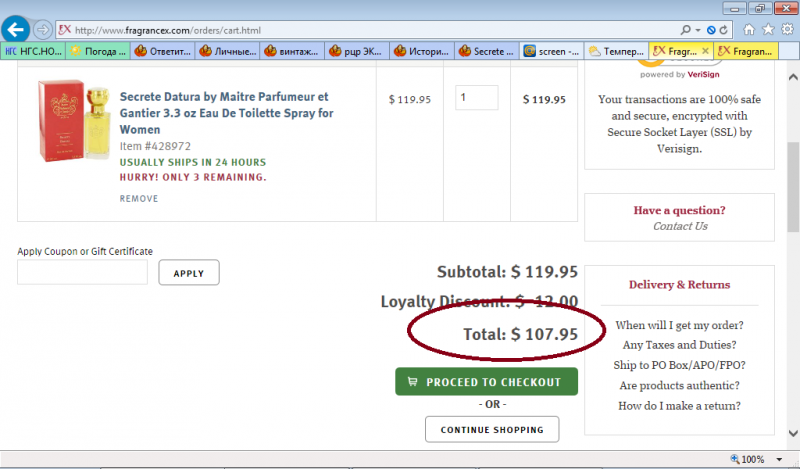Open Secrete Datura product title link
This screenshot has height=469, width=800.
227,113
